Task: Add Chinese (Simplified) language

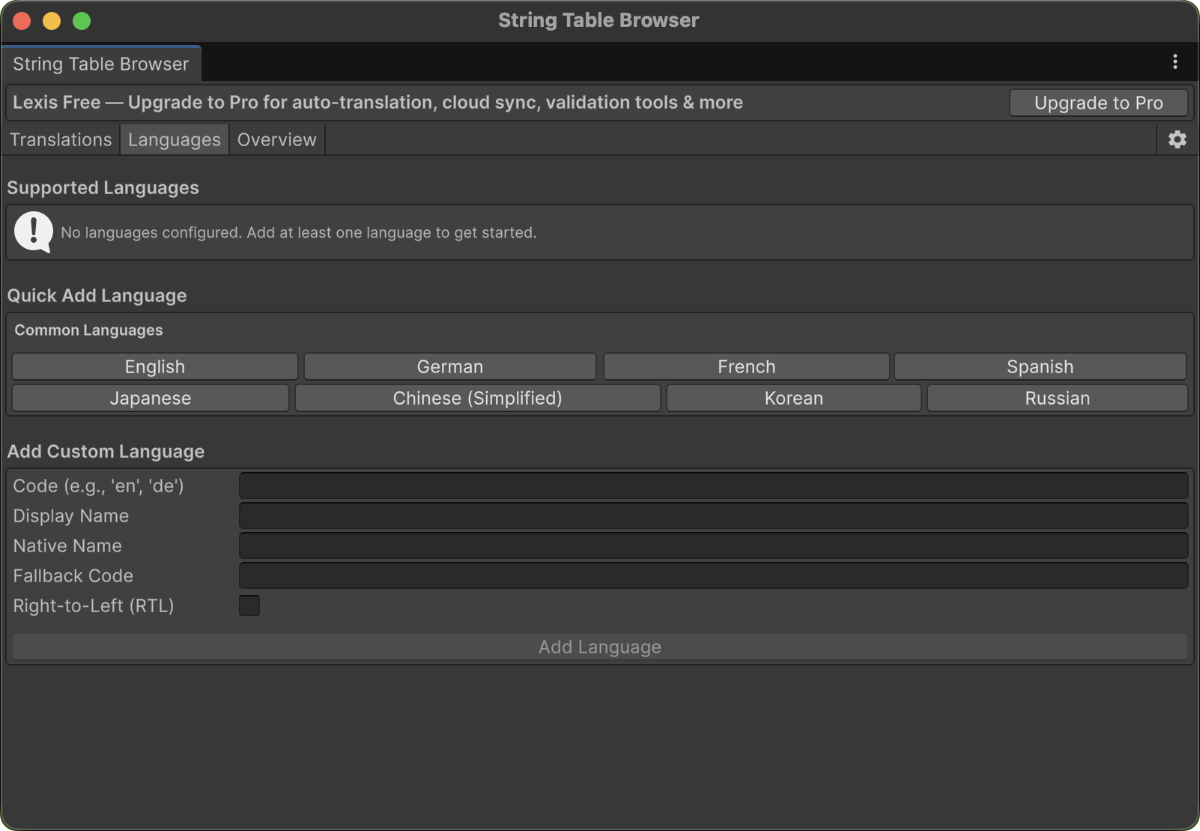Action: point(477,398)
